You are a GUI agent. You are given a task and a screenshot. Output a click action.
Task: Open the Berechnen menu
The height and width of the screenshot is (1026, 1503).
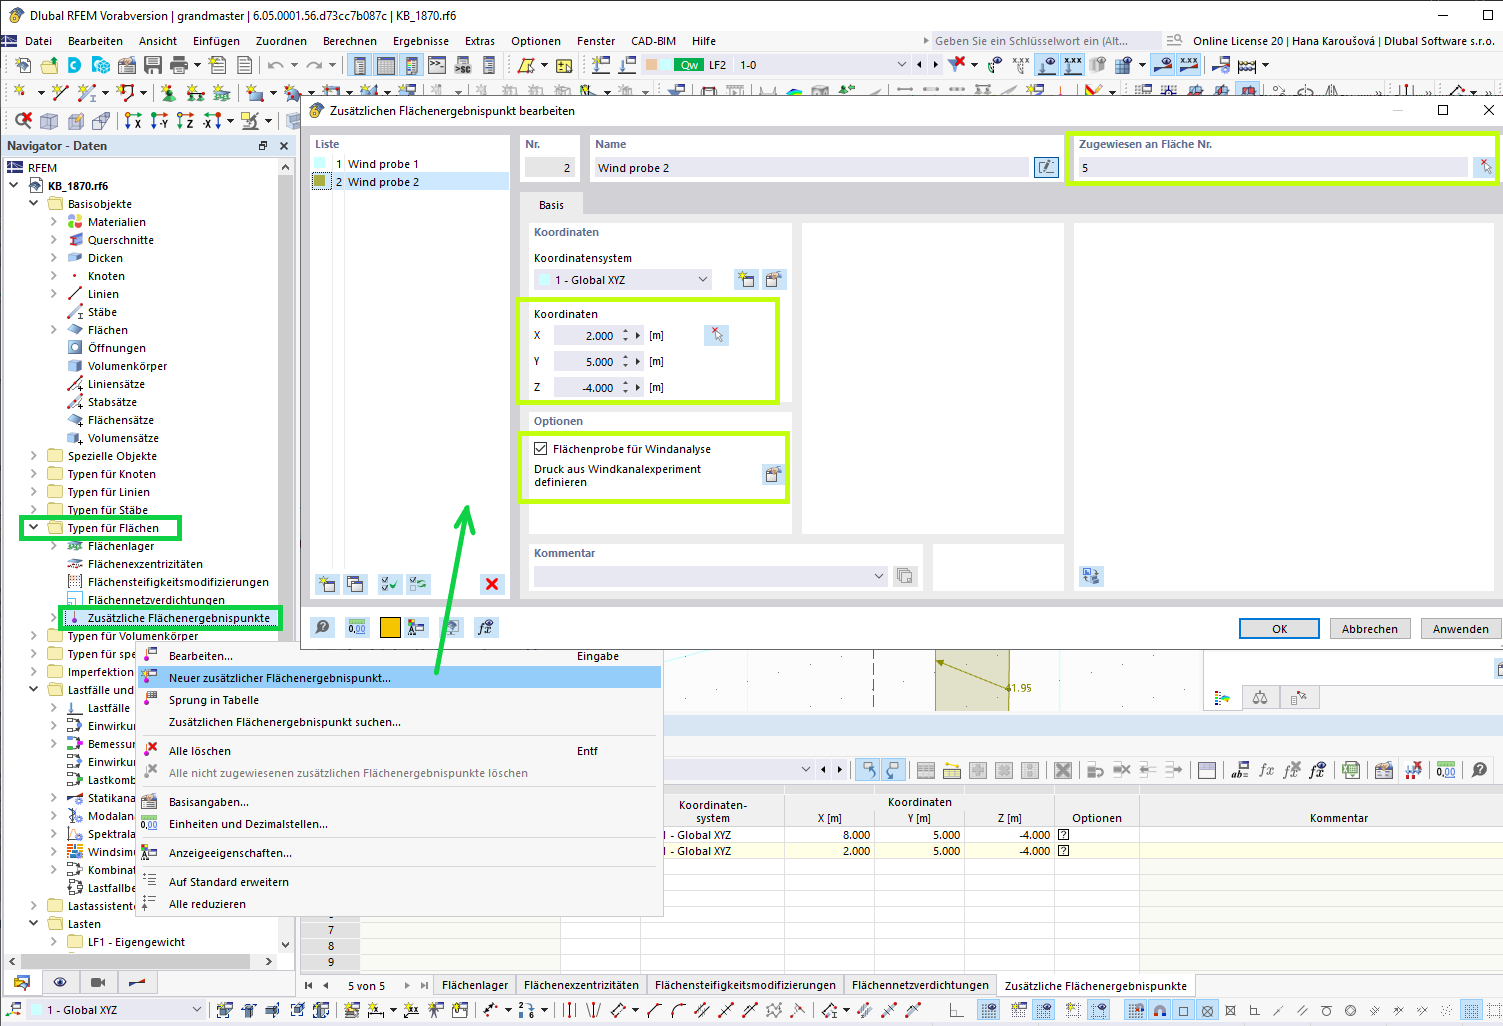[350, 41]
